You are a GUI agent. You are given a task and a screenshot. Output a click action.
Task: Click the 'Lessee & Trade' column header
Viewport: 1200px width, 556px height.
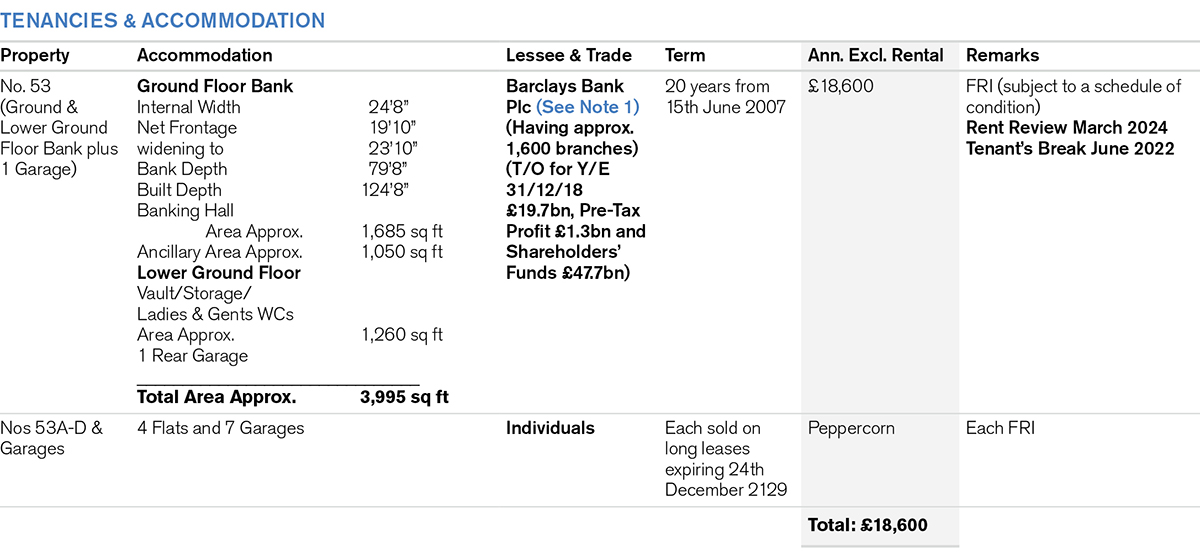(x=569, y=56)
